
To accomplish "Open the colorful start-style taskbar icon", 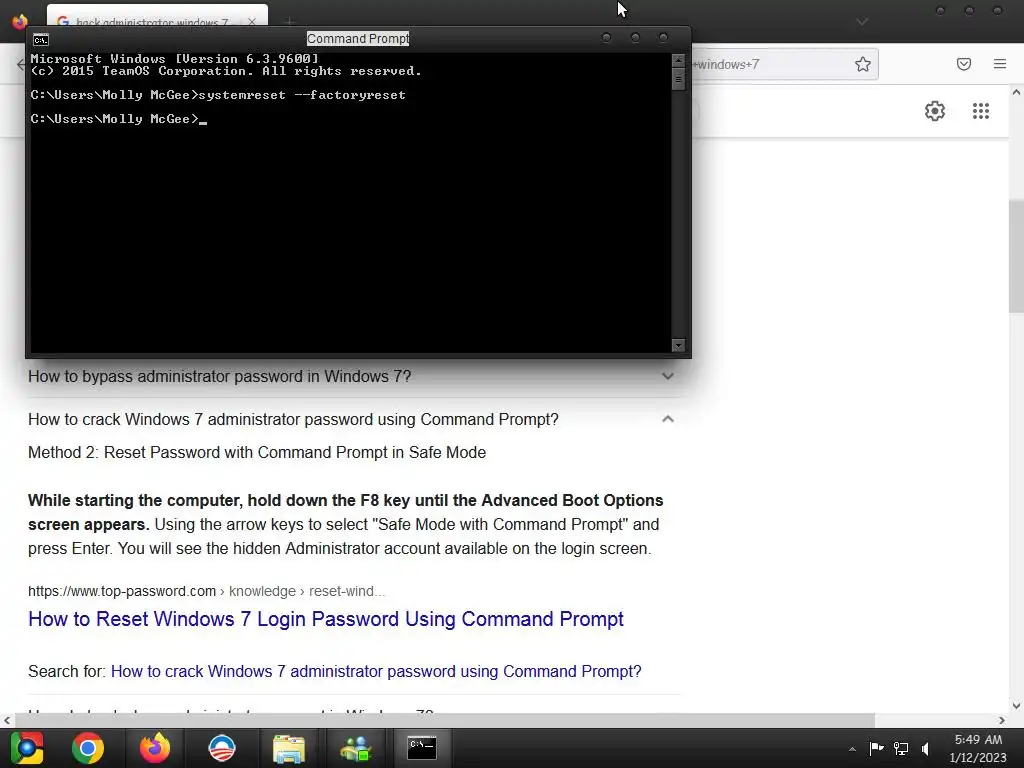I will 27,748.
